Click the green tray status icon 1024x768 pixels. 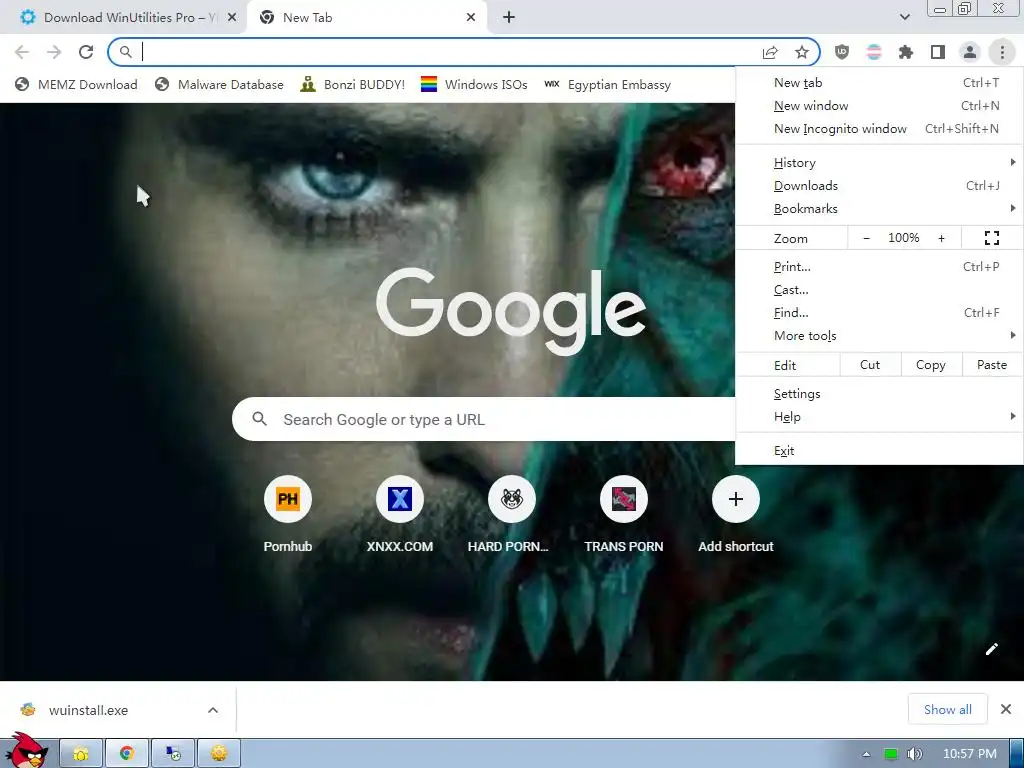tap(891, 754)
